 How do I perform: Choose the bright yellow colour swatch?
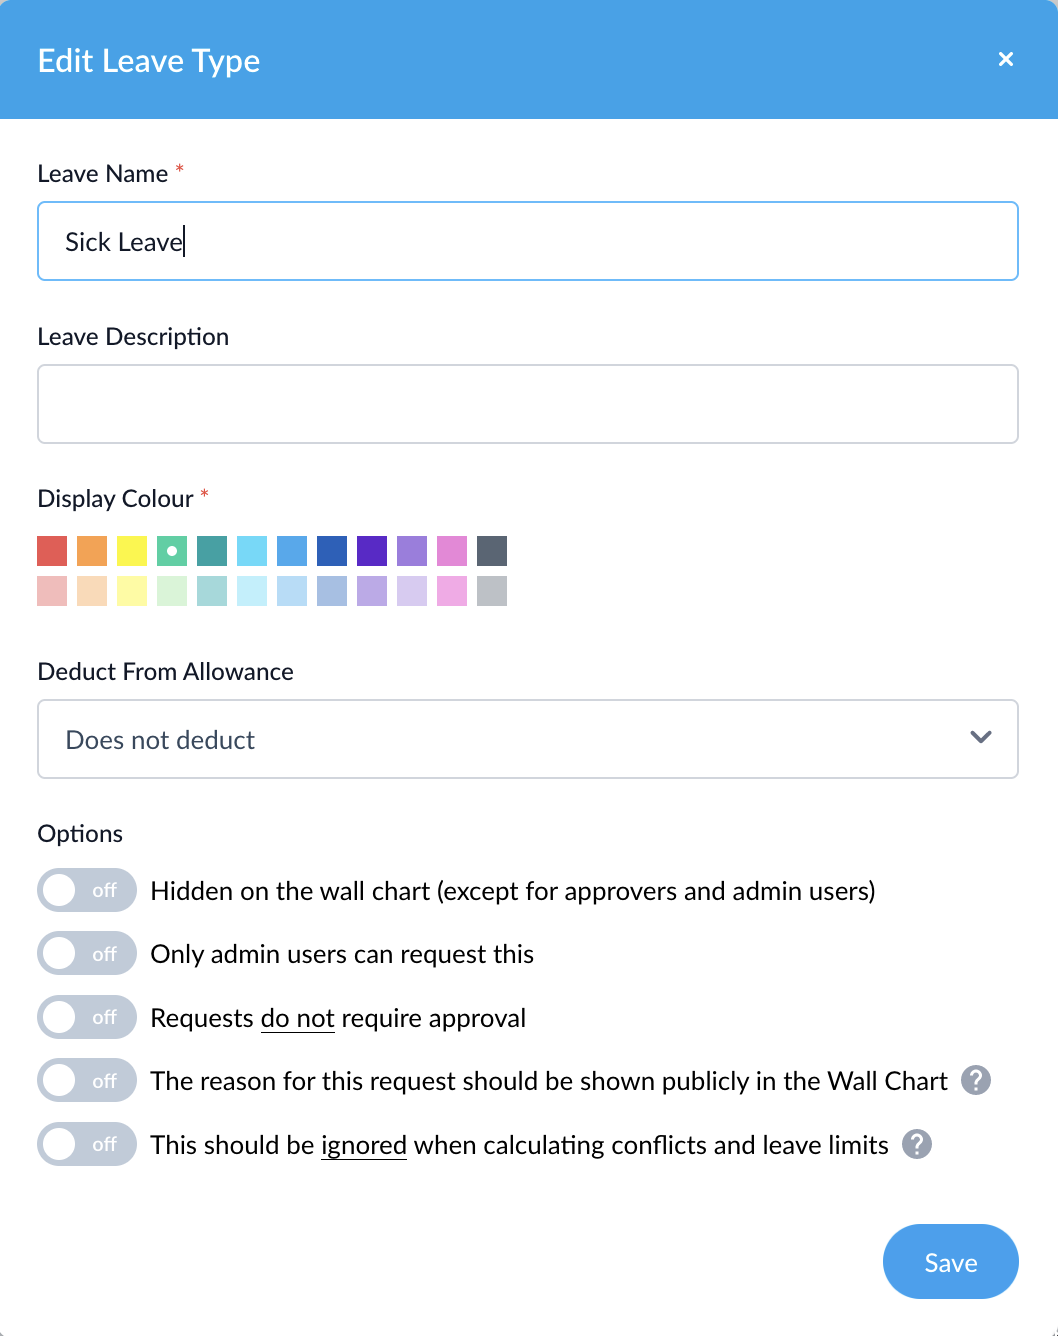coord(132,551)
